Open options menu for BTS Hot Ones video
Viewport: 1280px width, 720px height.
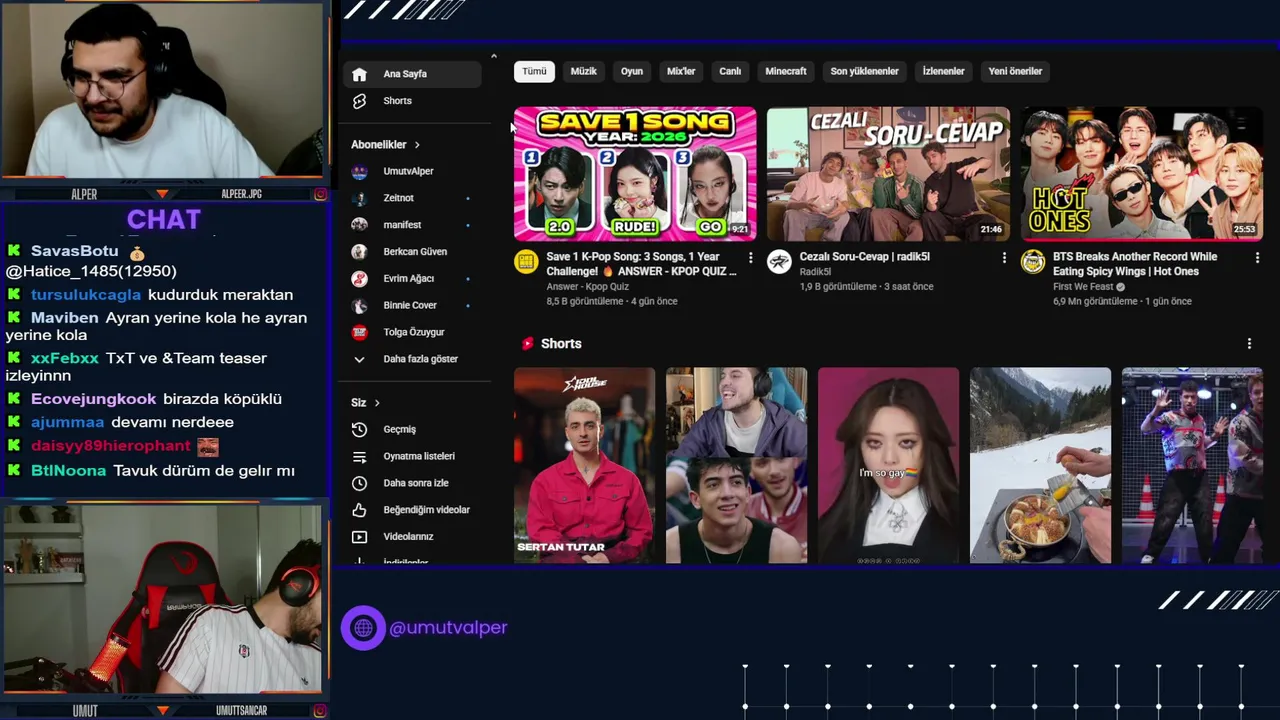[1257, 258]
